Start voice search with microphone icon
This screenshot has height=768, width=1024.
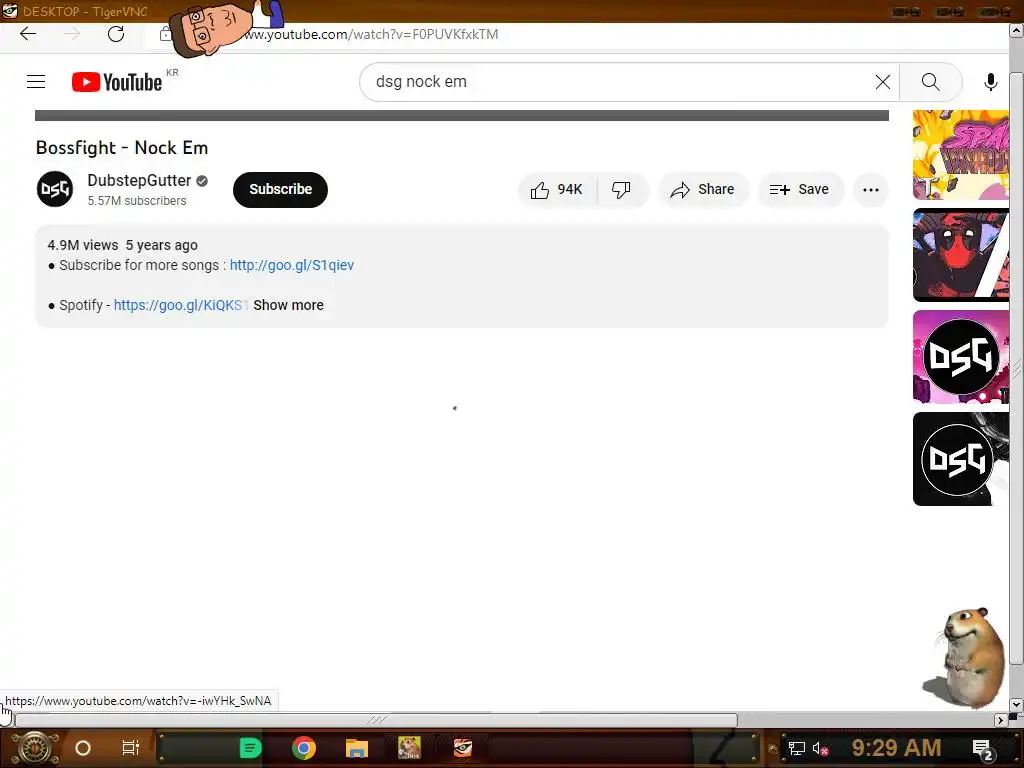(x=990, y=82)
